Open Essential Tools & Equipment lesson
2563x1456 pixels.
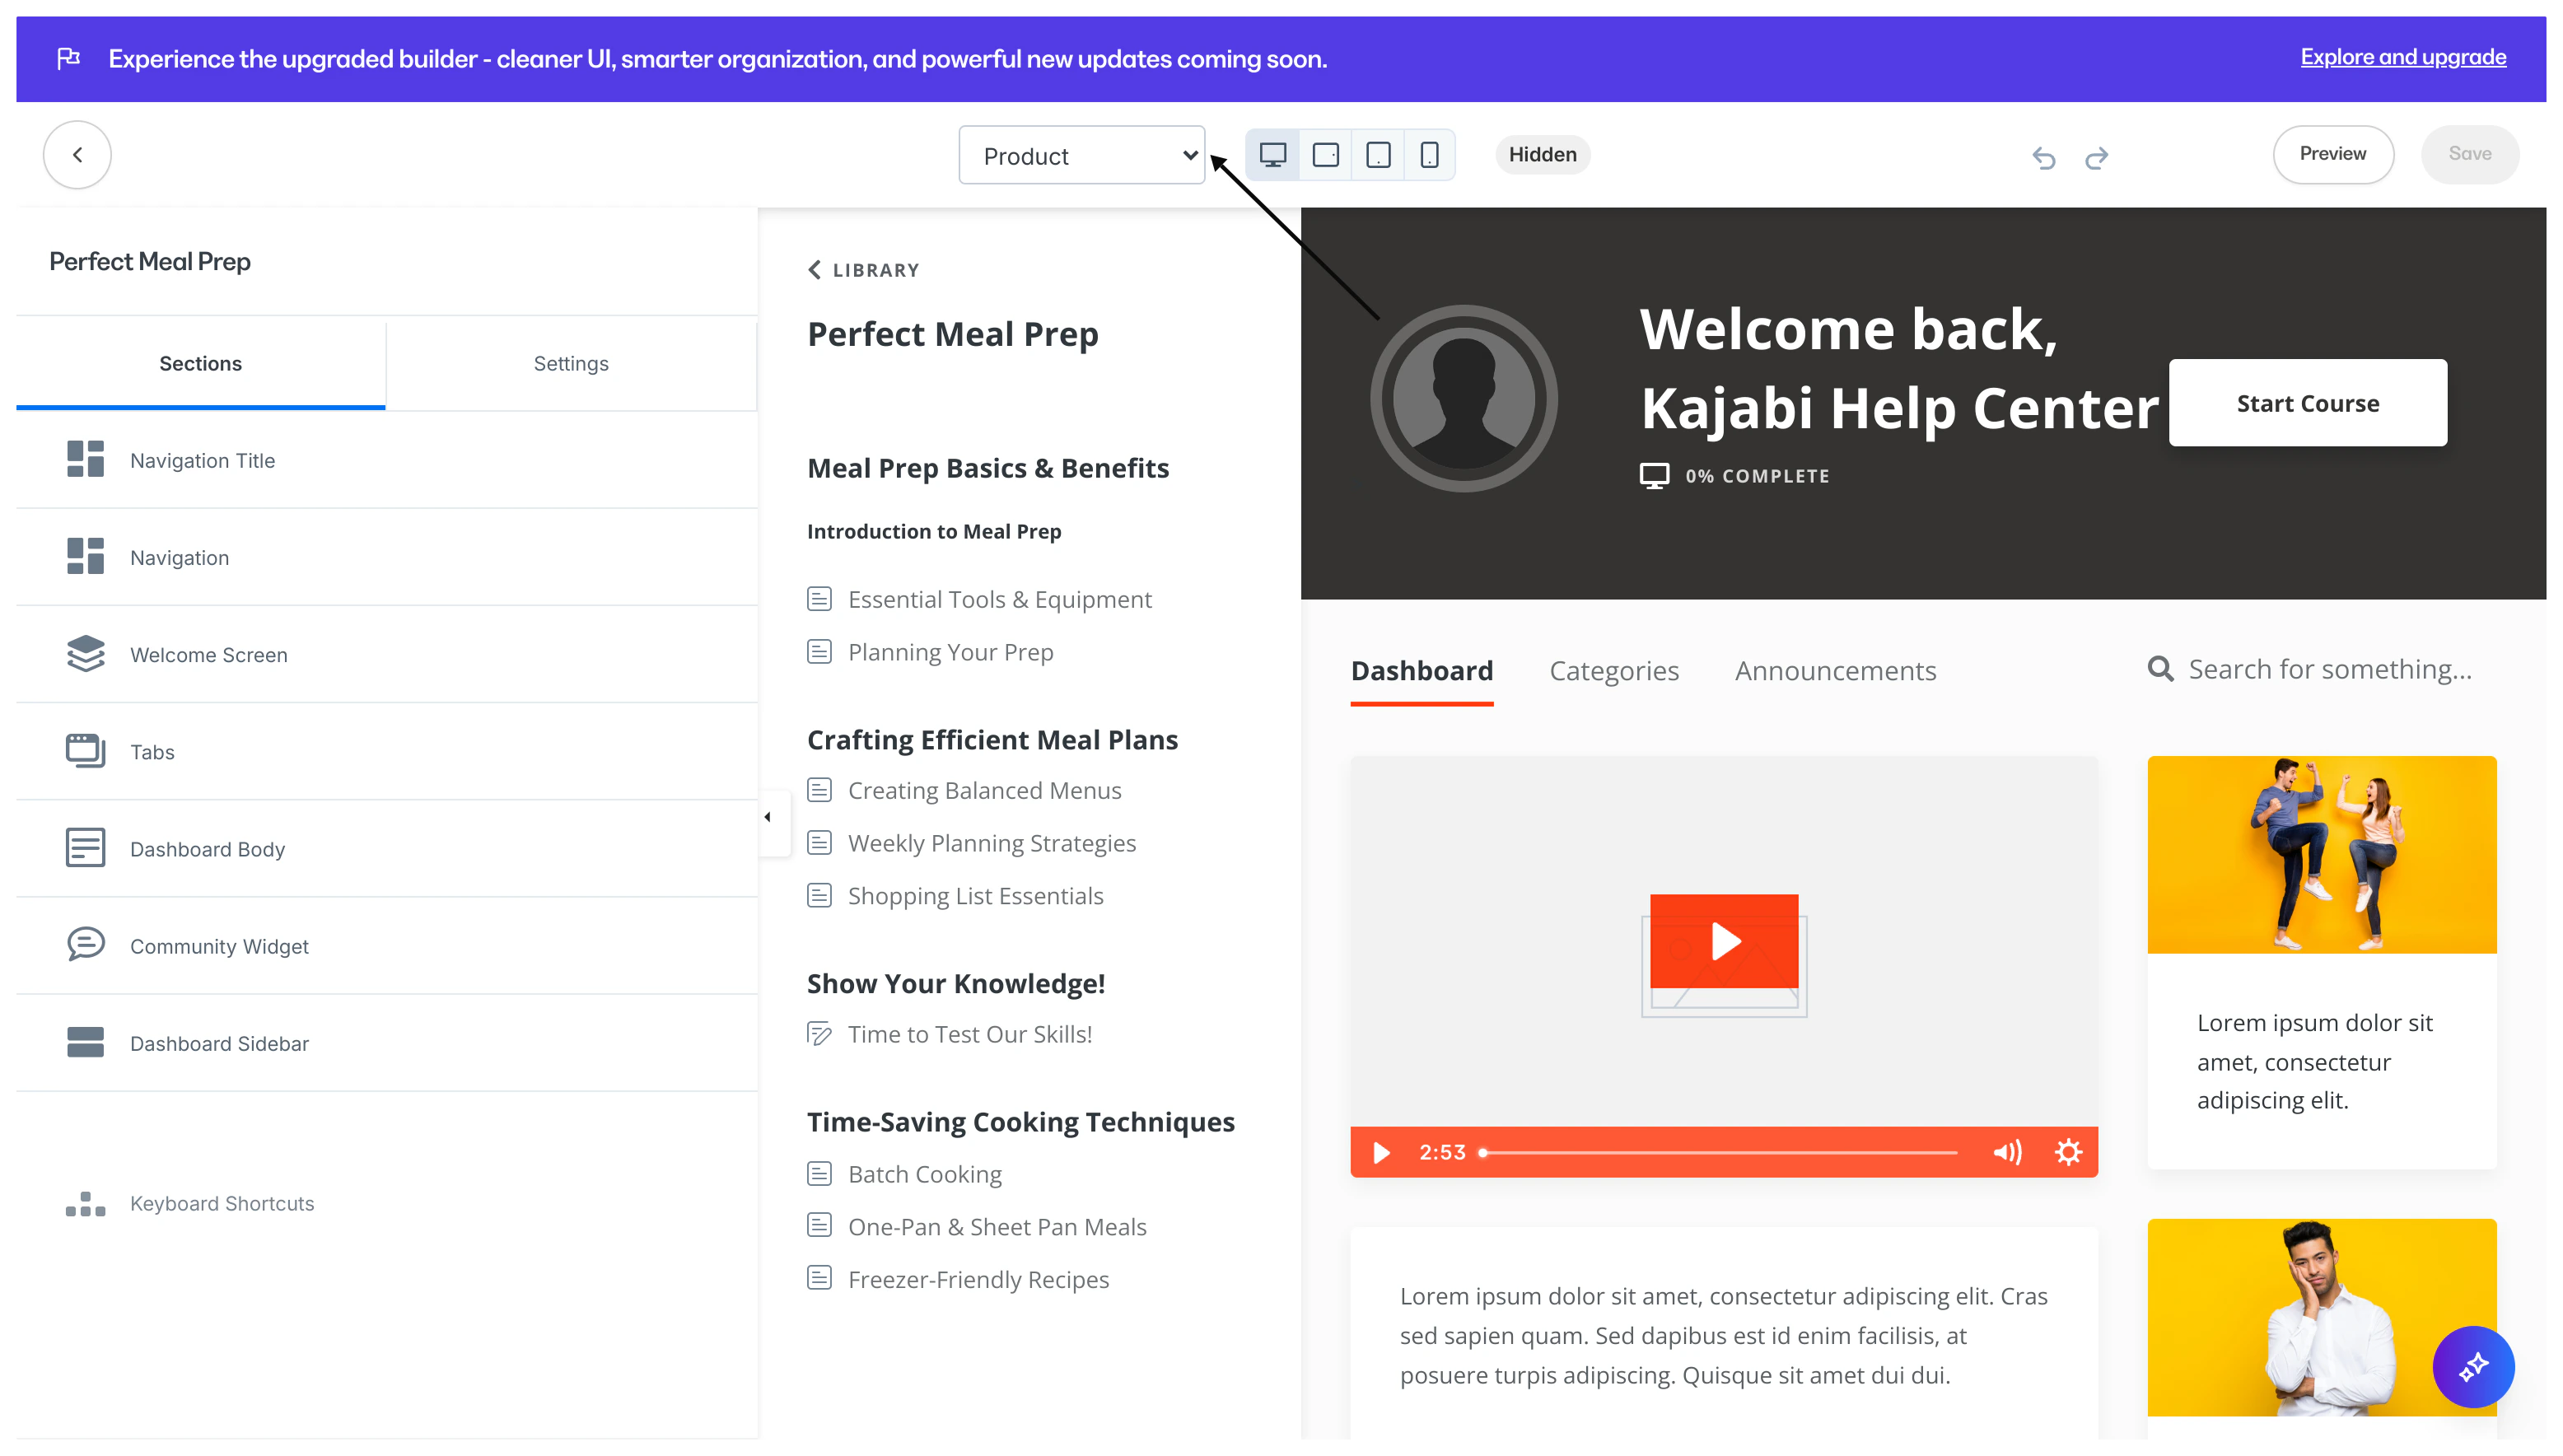pyautogui.click(x=979, y=599)
